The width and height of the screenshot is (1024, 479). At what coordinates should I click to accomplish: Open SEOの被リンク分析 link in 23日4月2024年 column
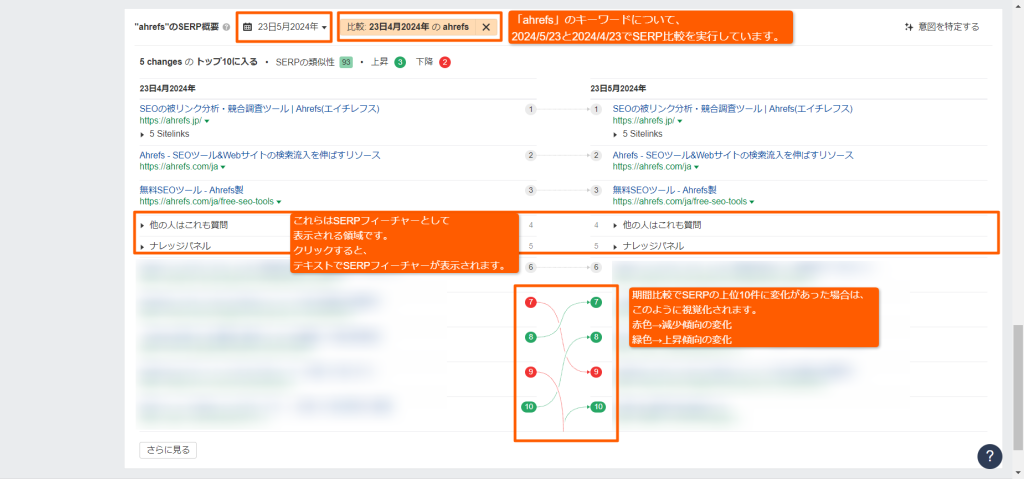pos(259,108)
